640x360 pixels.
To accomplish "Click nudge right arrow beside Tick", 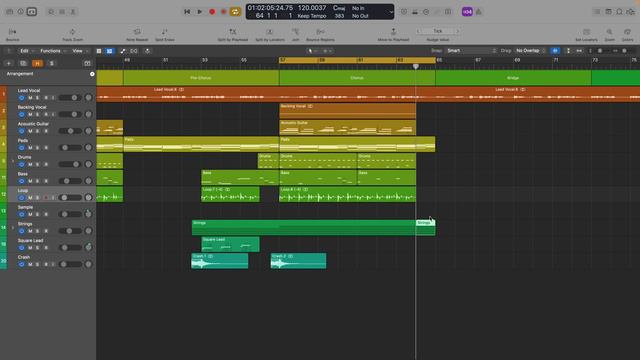I will (458, 31).
